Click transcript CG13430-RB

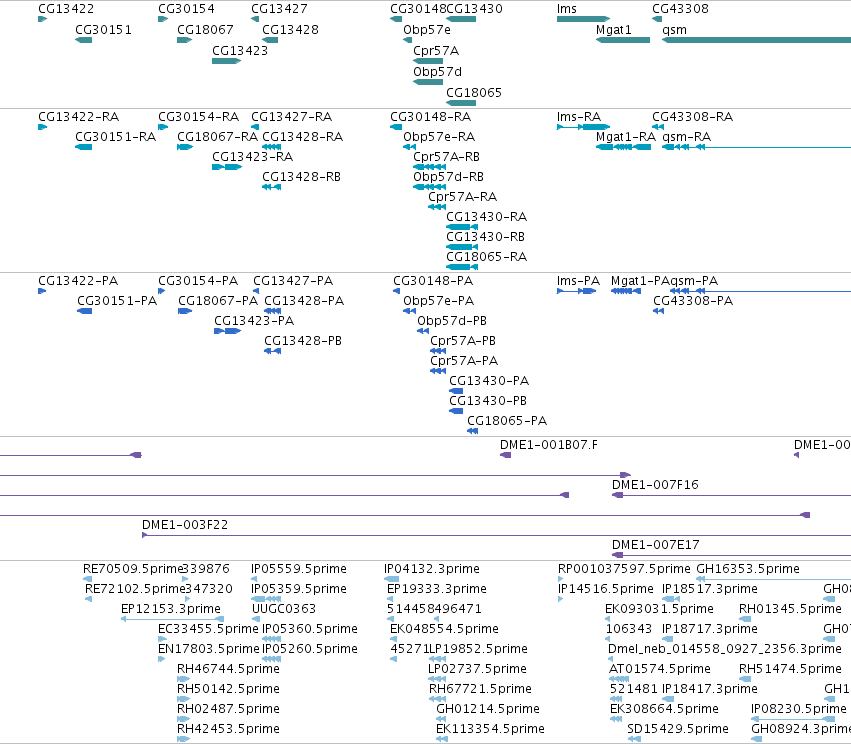click(462, 247)
